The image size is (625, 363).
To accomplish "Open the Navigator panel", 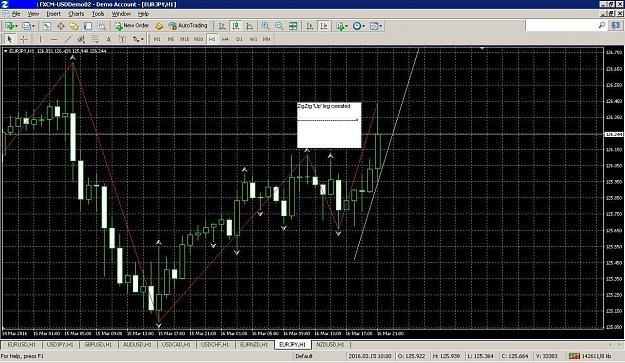I will pos(74,26).
